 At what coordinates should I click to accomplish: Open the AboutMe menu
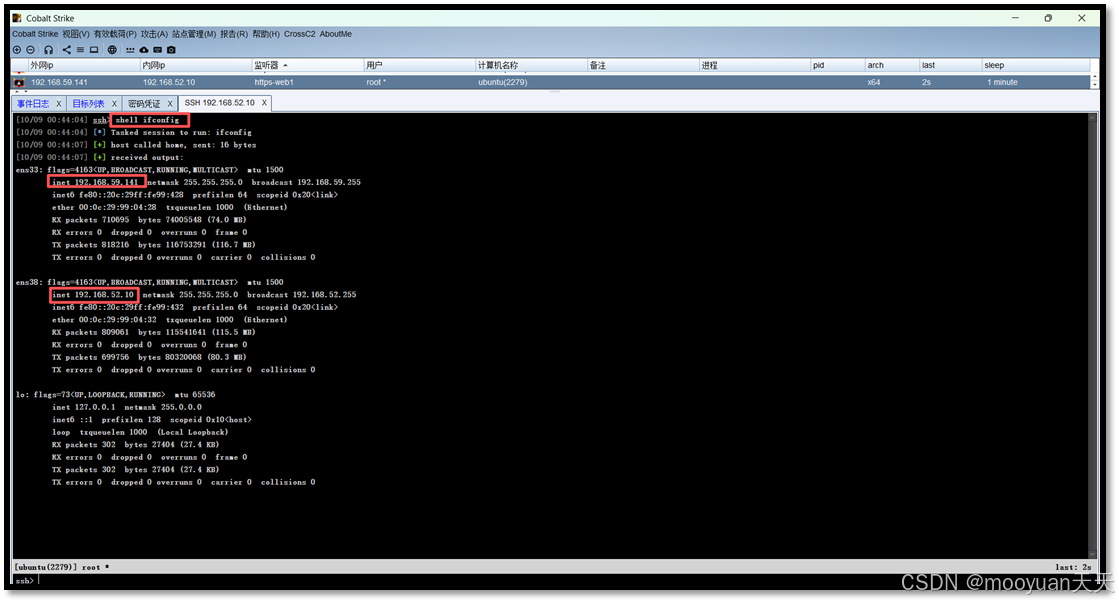tap(335, 34)
